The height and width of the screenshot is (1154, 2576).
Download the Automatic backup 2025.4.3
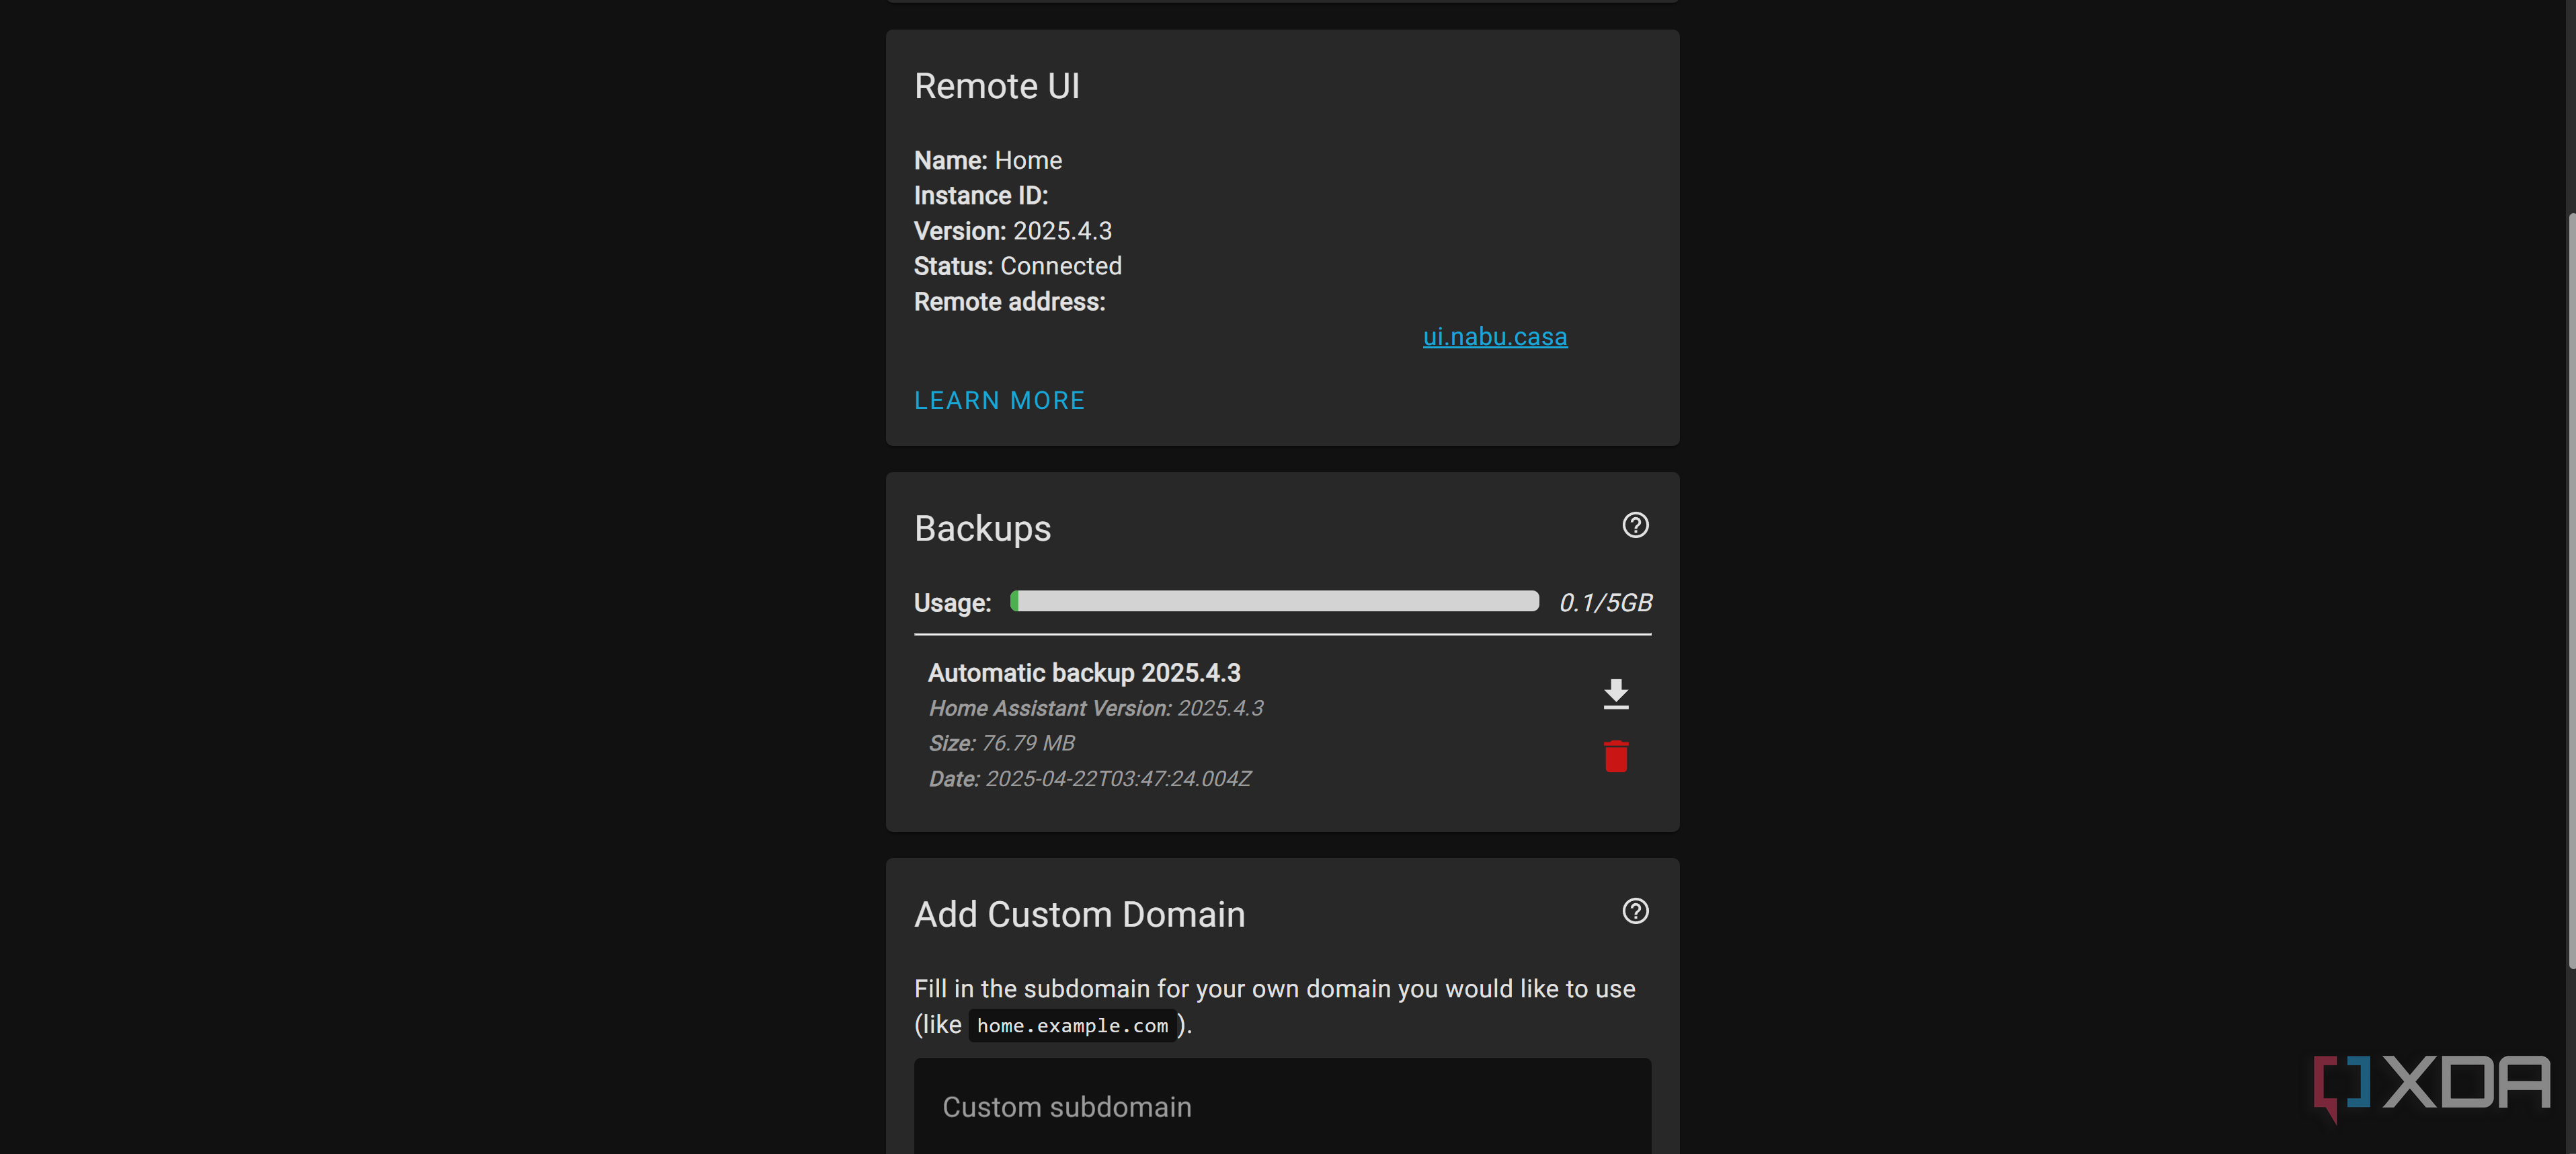tap(1615, 693)
